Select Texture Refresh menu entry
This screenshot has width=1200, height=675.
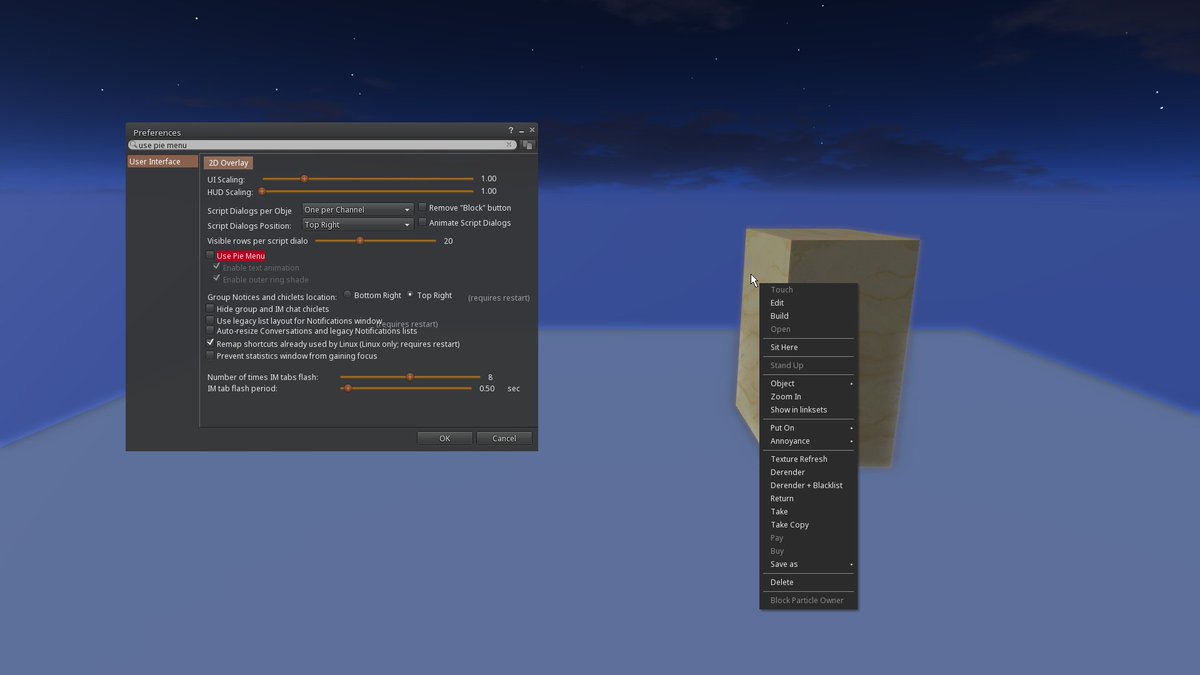coord(808,459)
